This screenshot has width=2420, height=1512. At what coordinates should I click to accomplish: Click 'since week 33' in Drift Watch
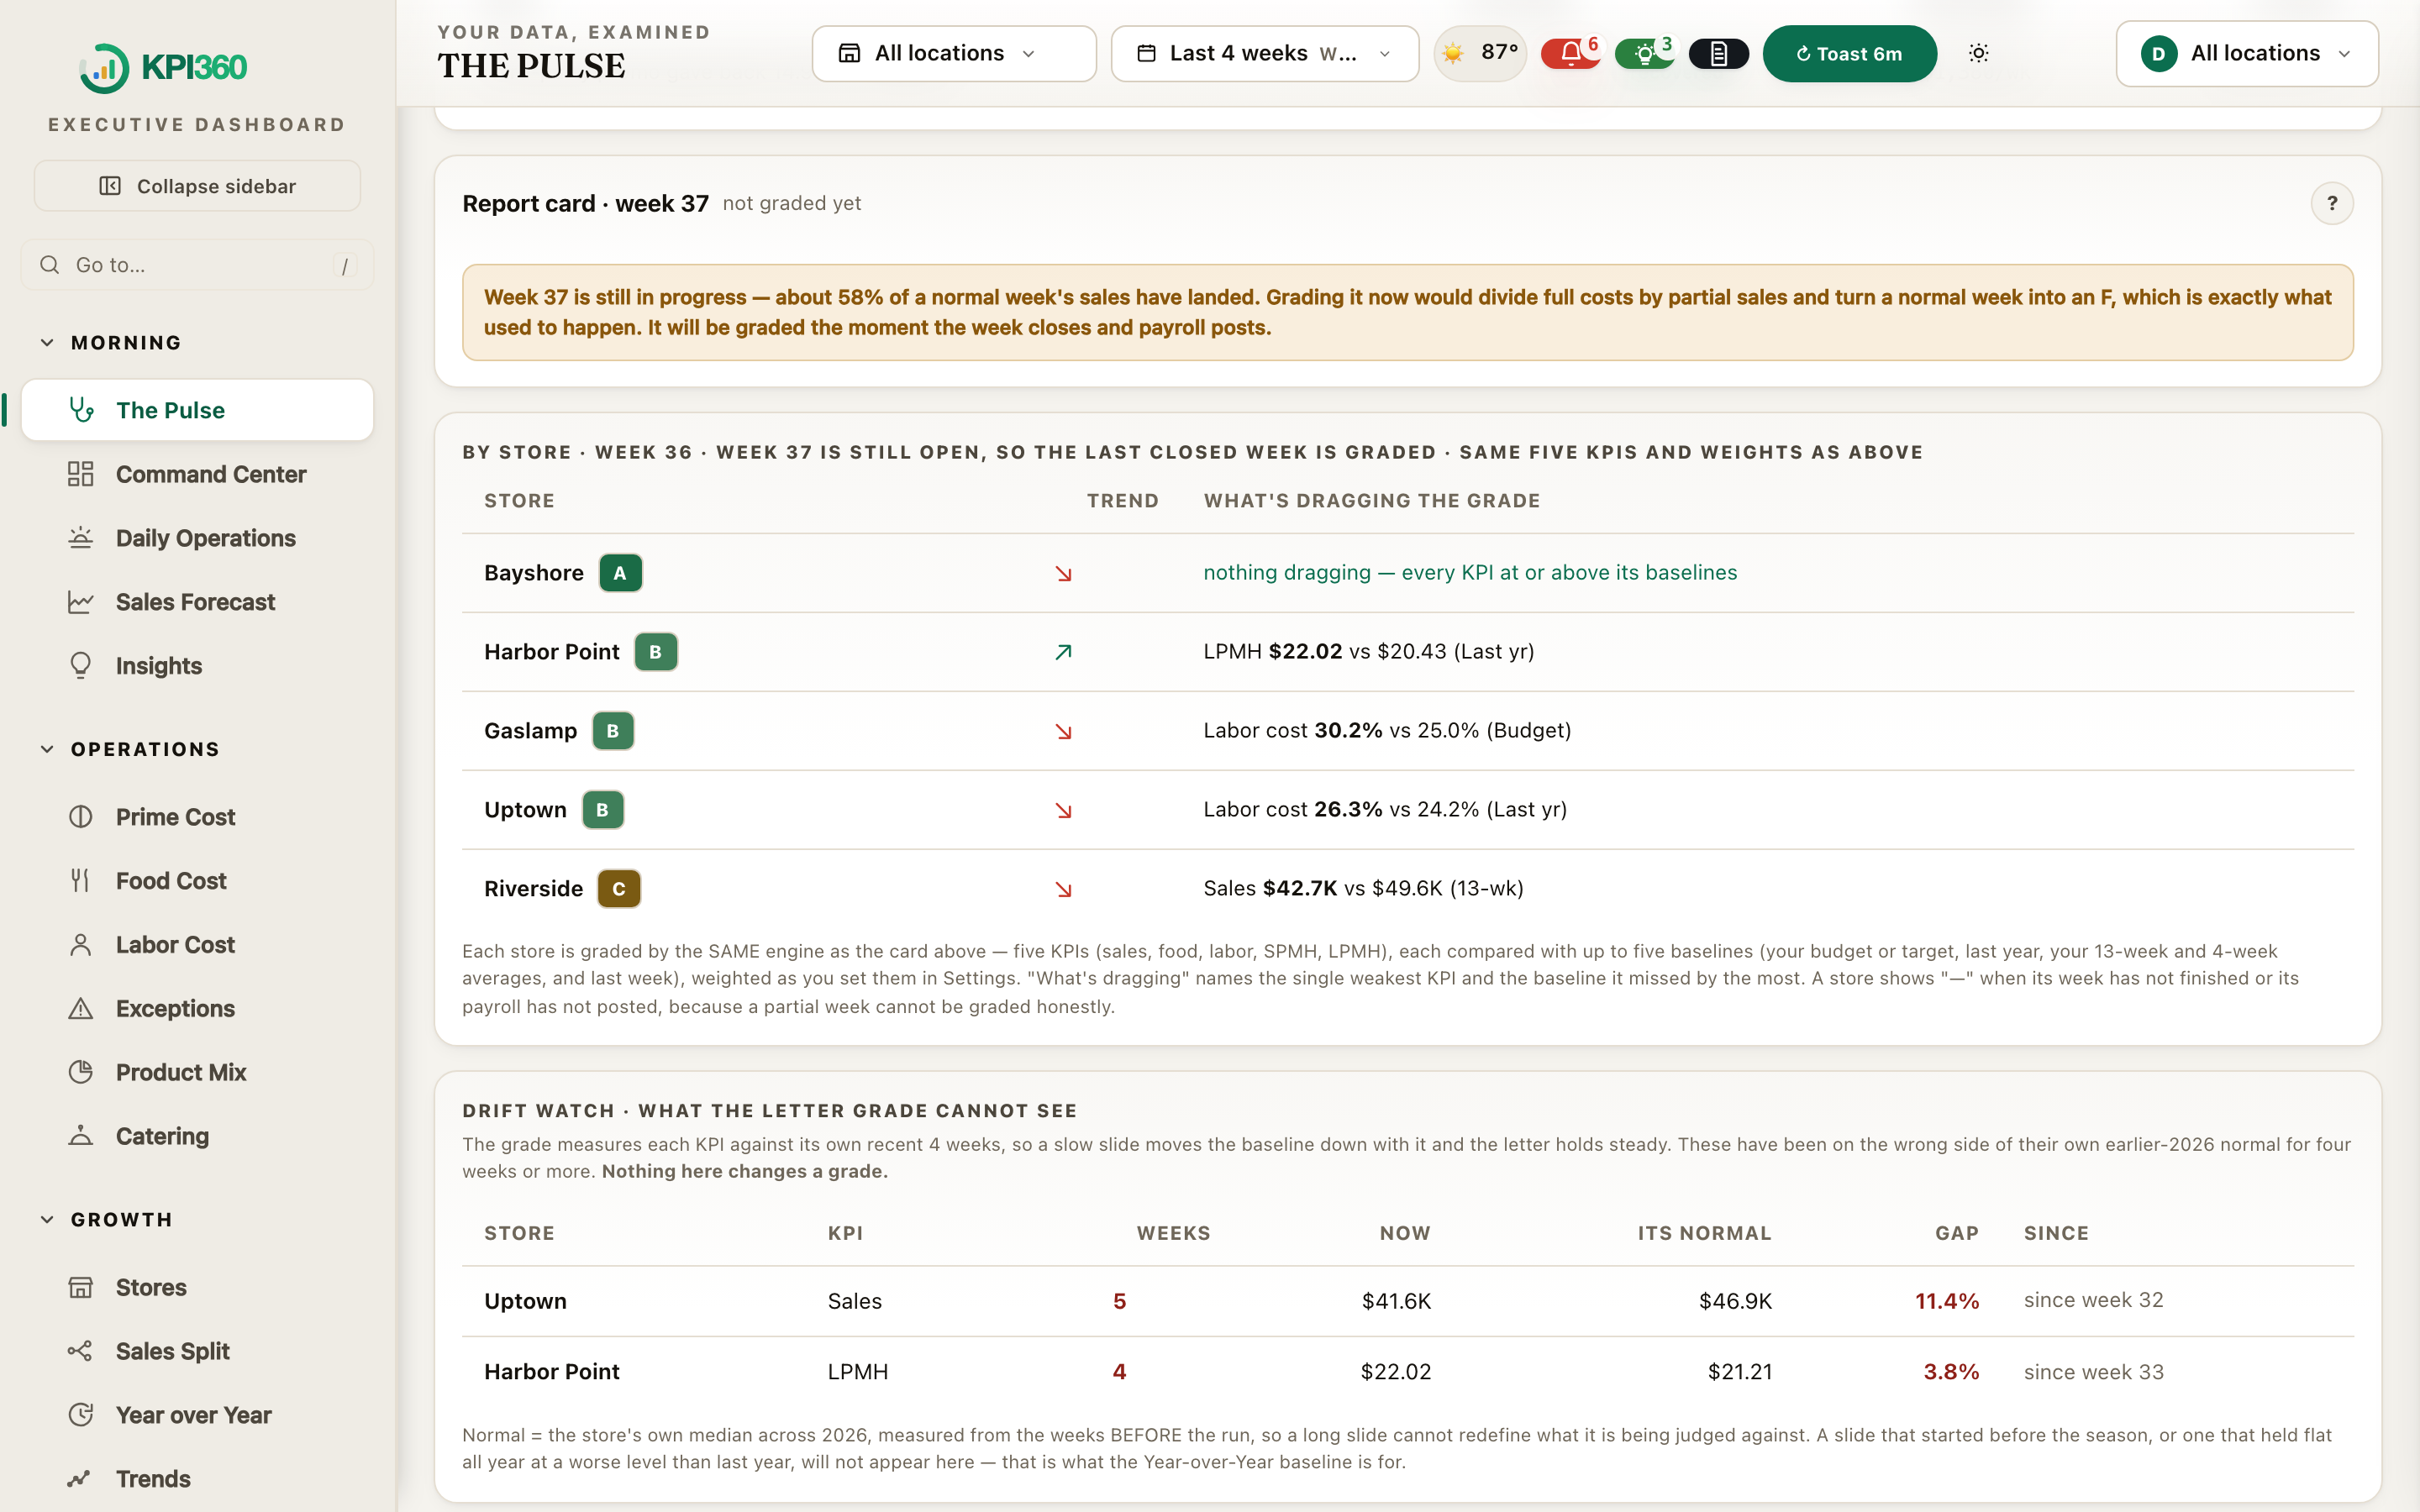(x=2093, y=1372)
